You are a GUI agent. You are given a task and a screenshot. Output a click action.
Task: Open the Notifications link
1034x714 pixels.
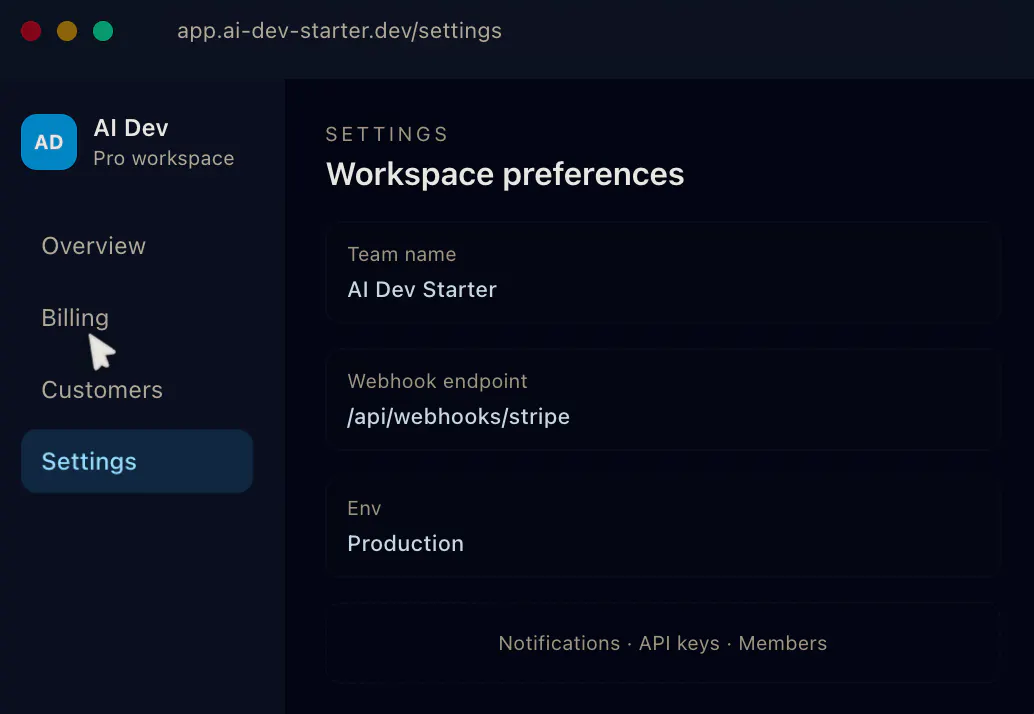[x=559, y=643]
